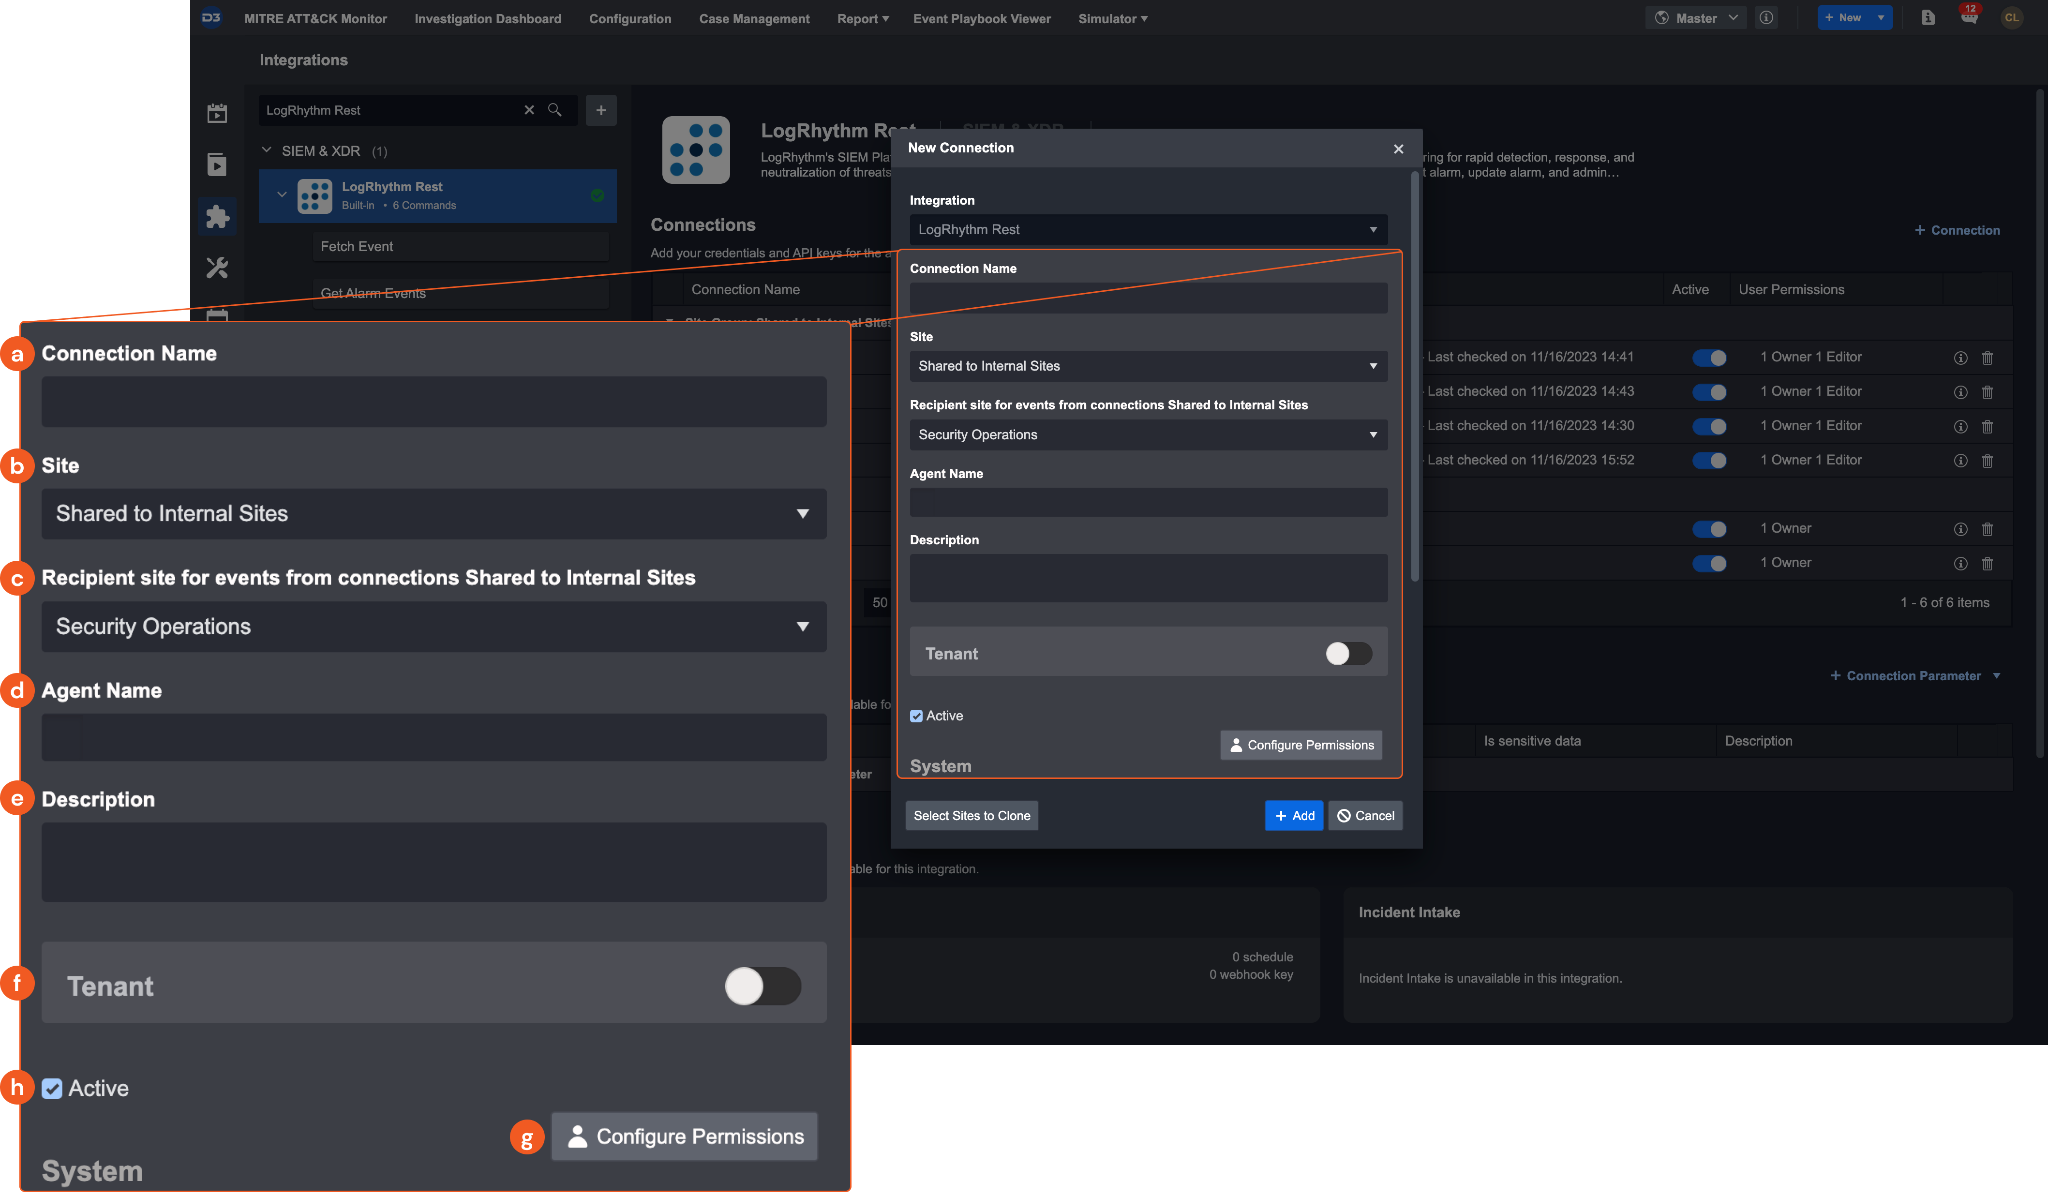The image size is (2048, 1192).
Task: Click the plus icon to add integration
Action: click(601, 110)
